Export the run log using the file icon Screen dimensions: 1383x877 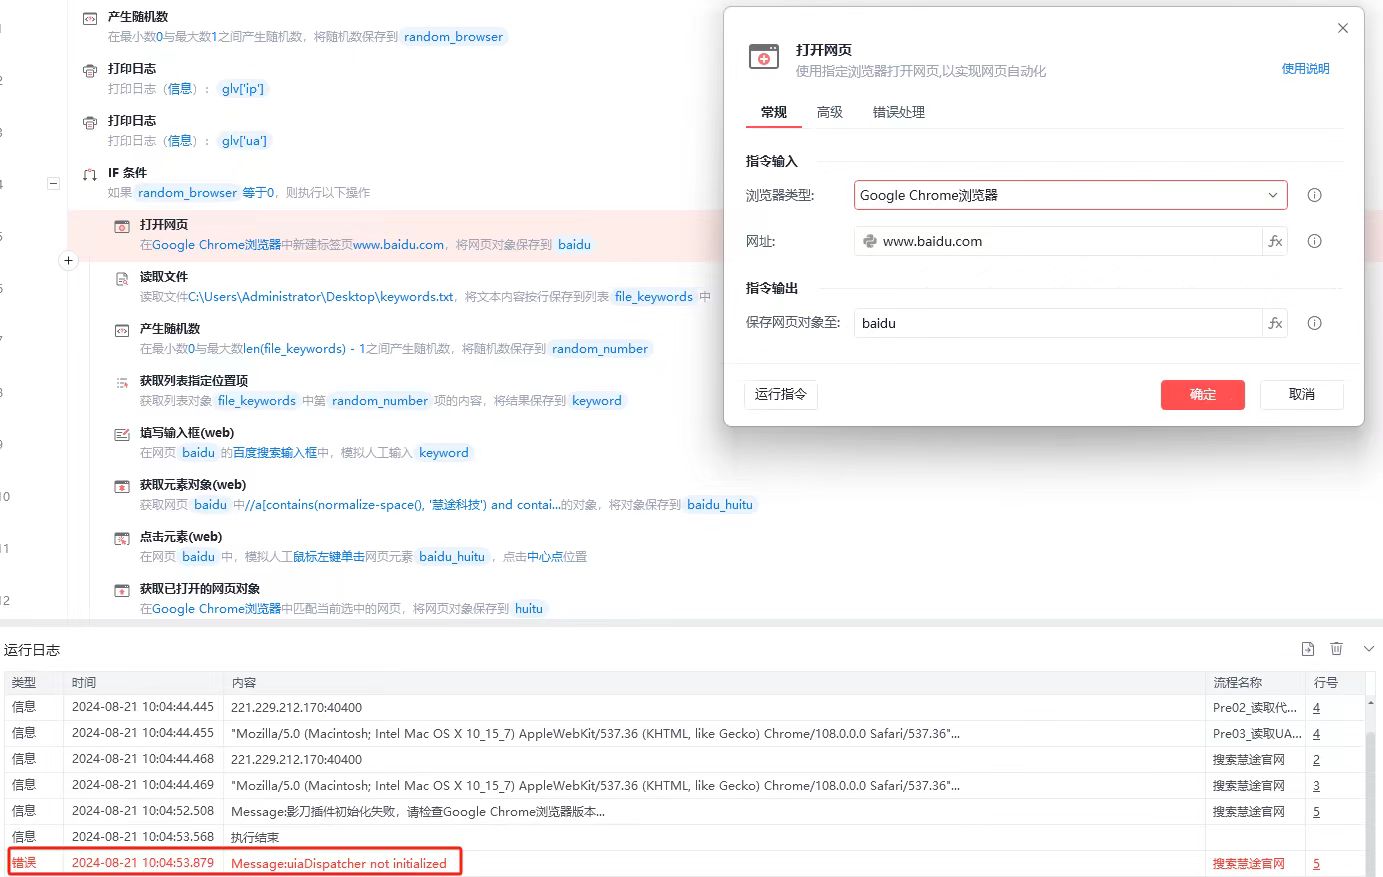(1307, 649)
